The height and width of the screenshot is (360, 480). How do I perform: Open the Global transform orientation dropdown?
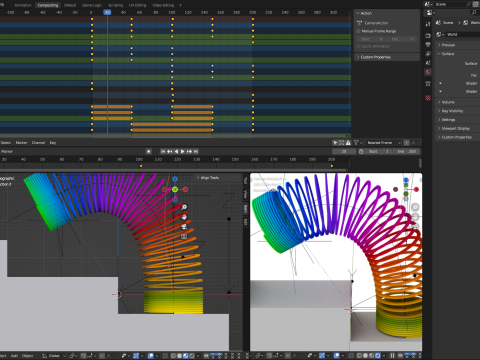54,356
